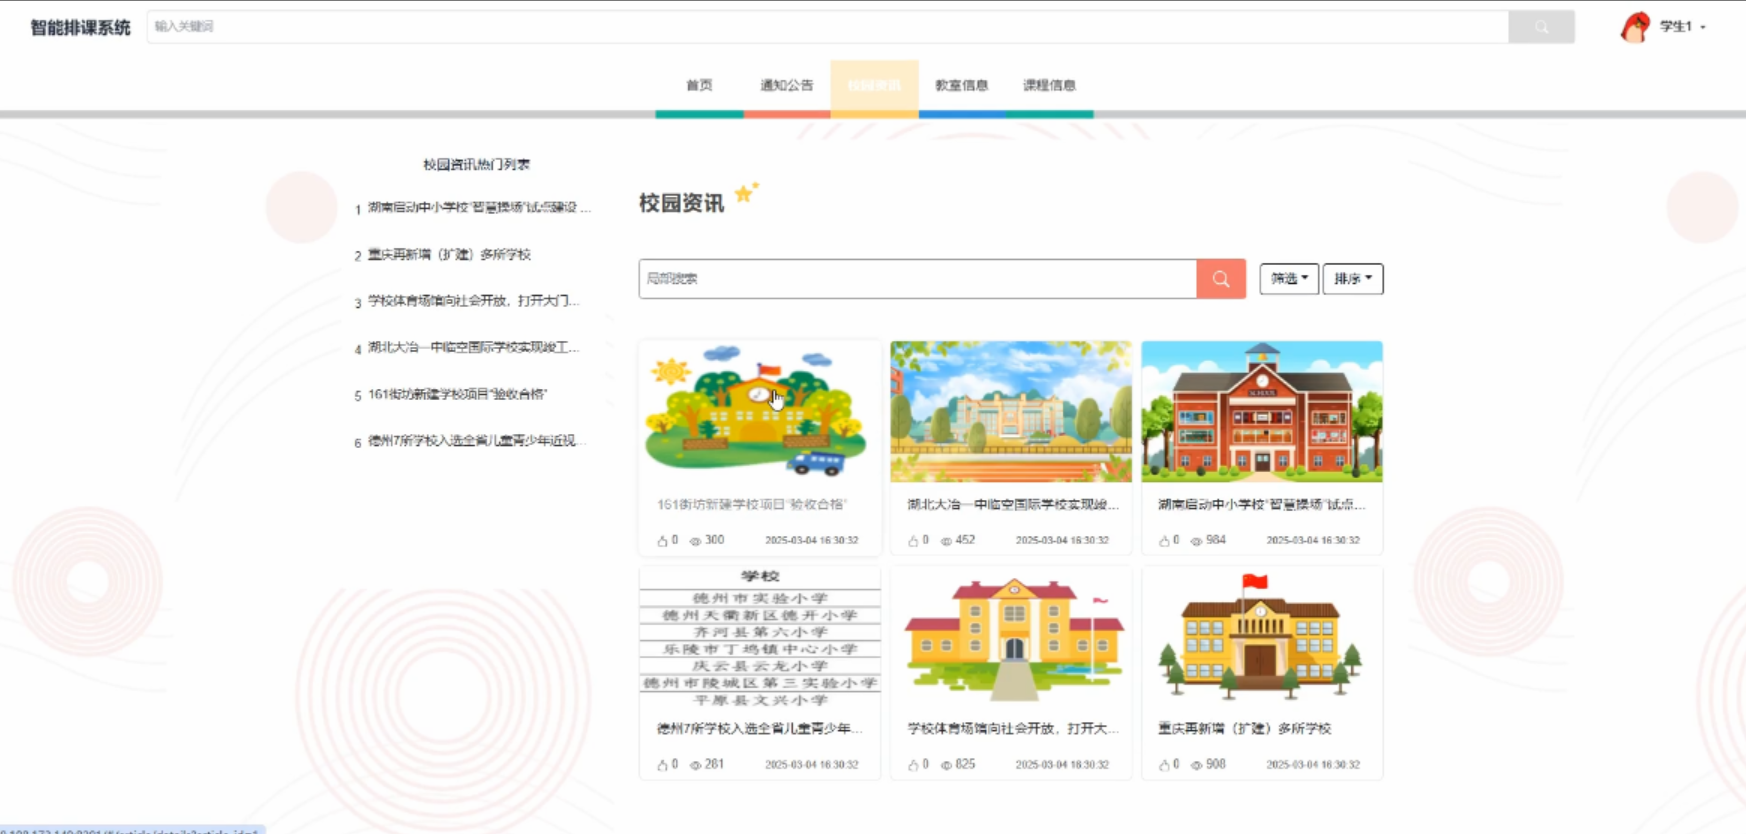This screenshot has width=1746, height=834.
Task: Click the eye views icon showing 300
Action: (695, 541)
